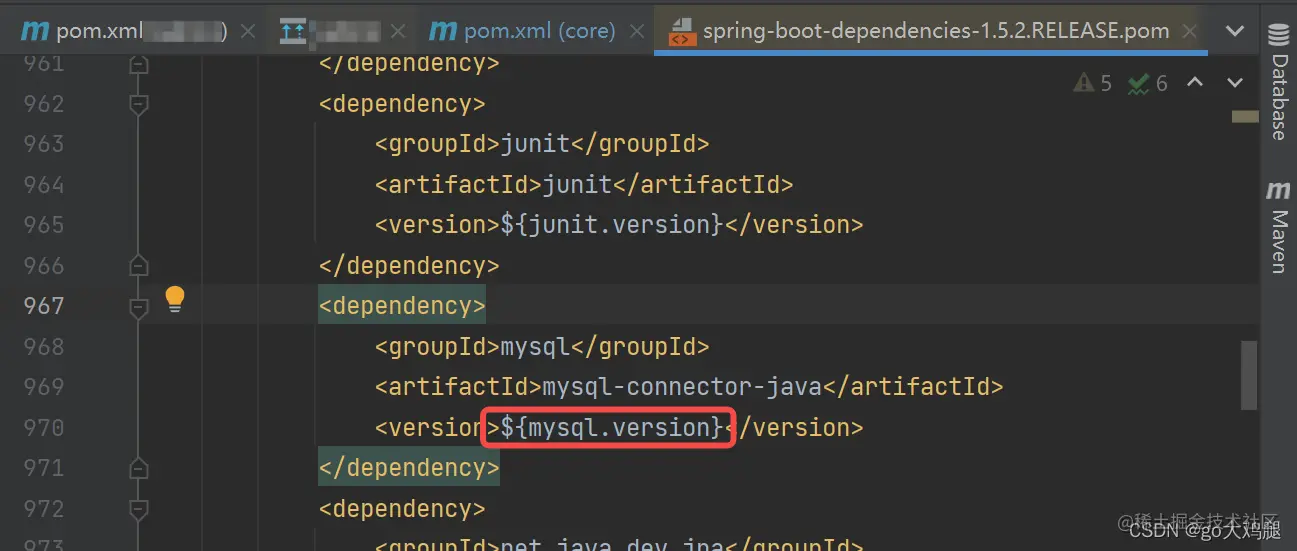Click the junit groupId value
The width and height of the screenshot is (1297, 551).
(534, 144)
